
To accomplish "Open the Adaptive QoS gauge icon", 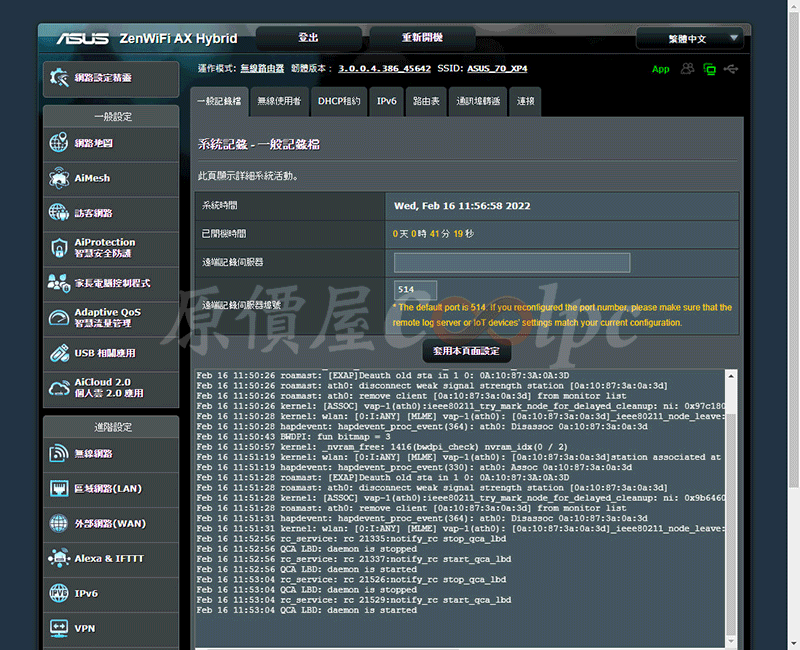I will click(x=59, y=317).
